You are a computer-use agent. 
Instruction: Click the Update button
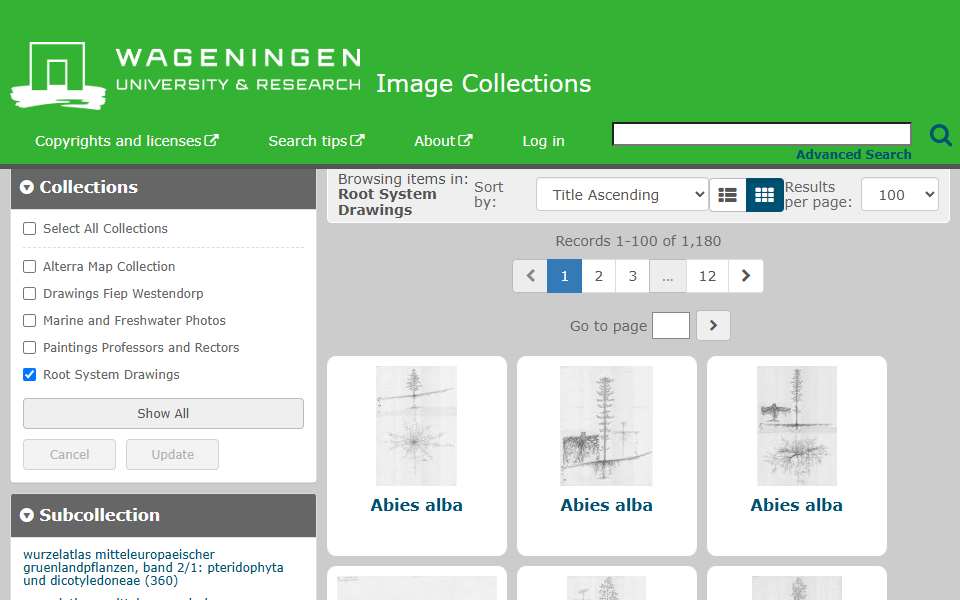pyautogui.click(x=173, y=454)
